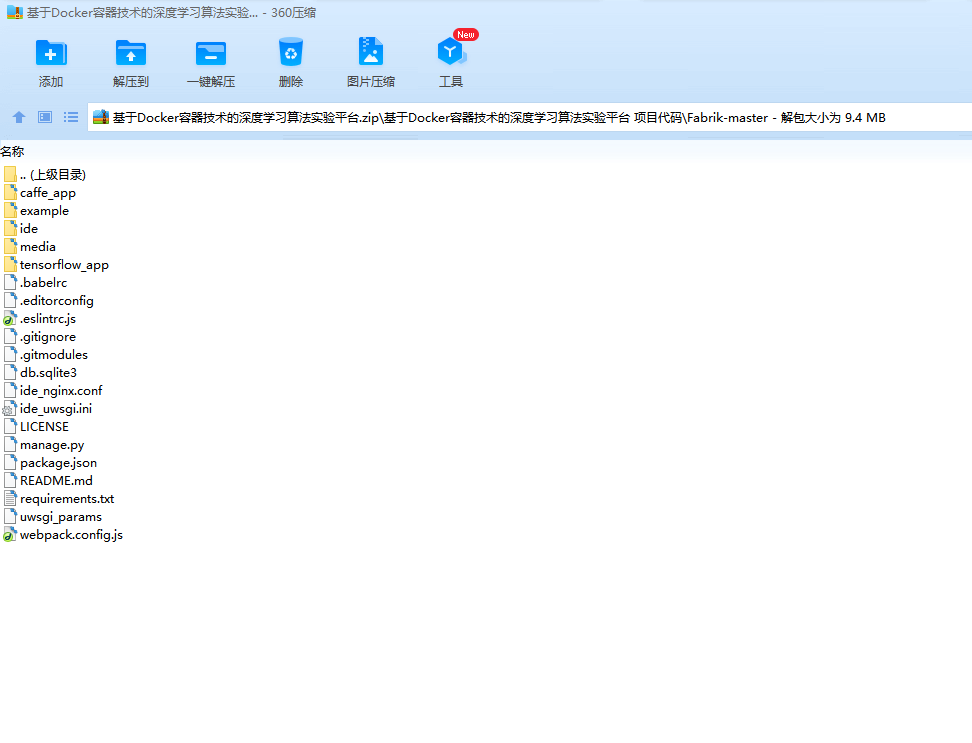
Task: Click the 解压到 (Extract to) icon
Action: (x=131, y=53)
